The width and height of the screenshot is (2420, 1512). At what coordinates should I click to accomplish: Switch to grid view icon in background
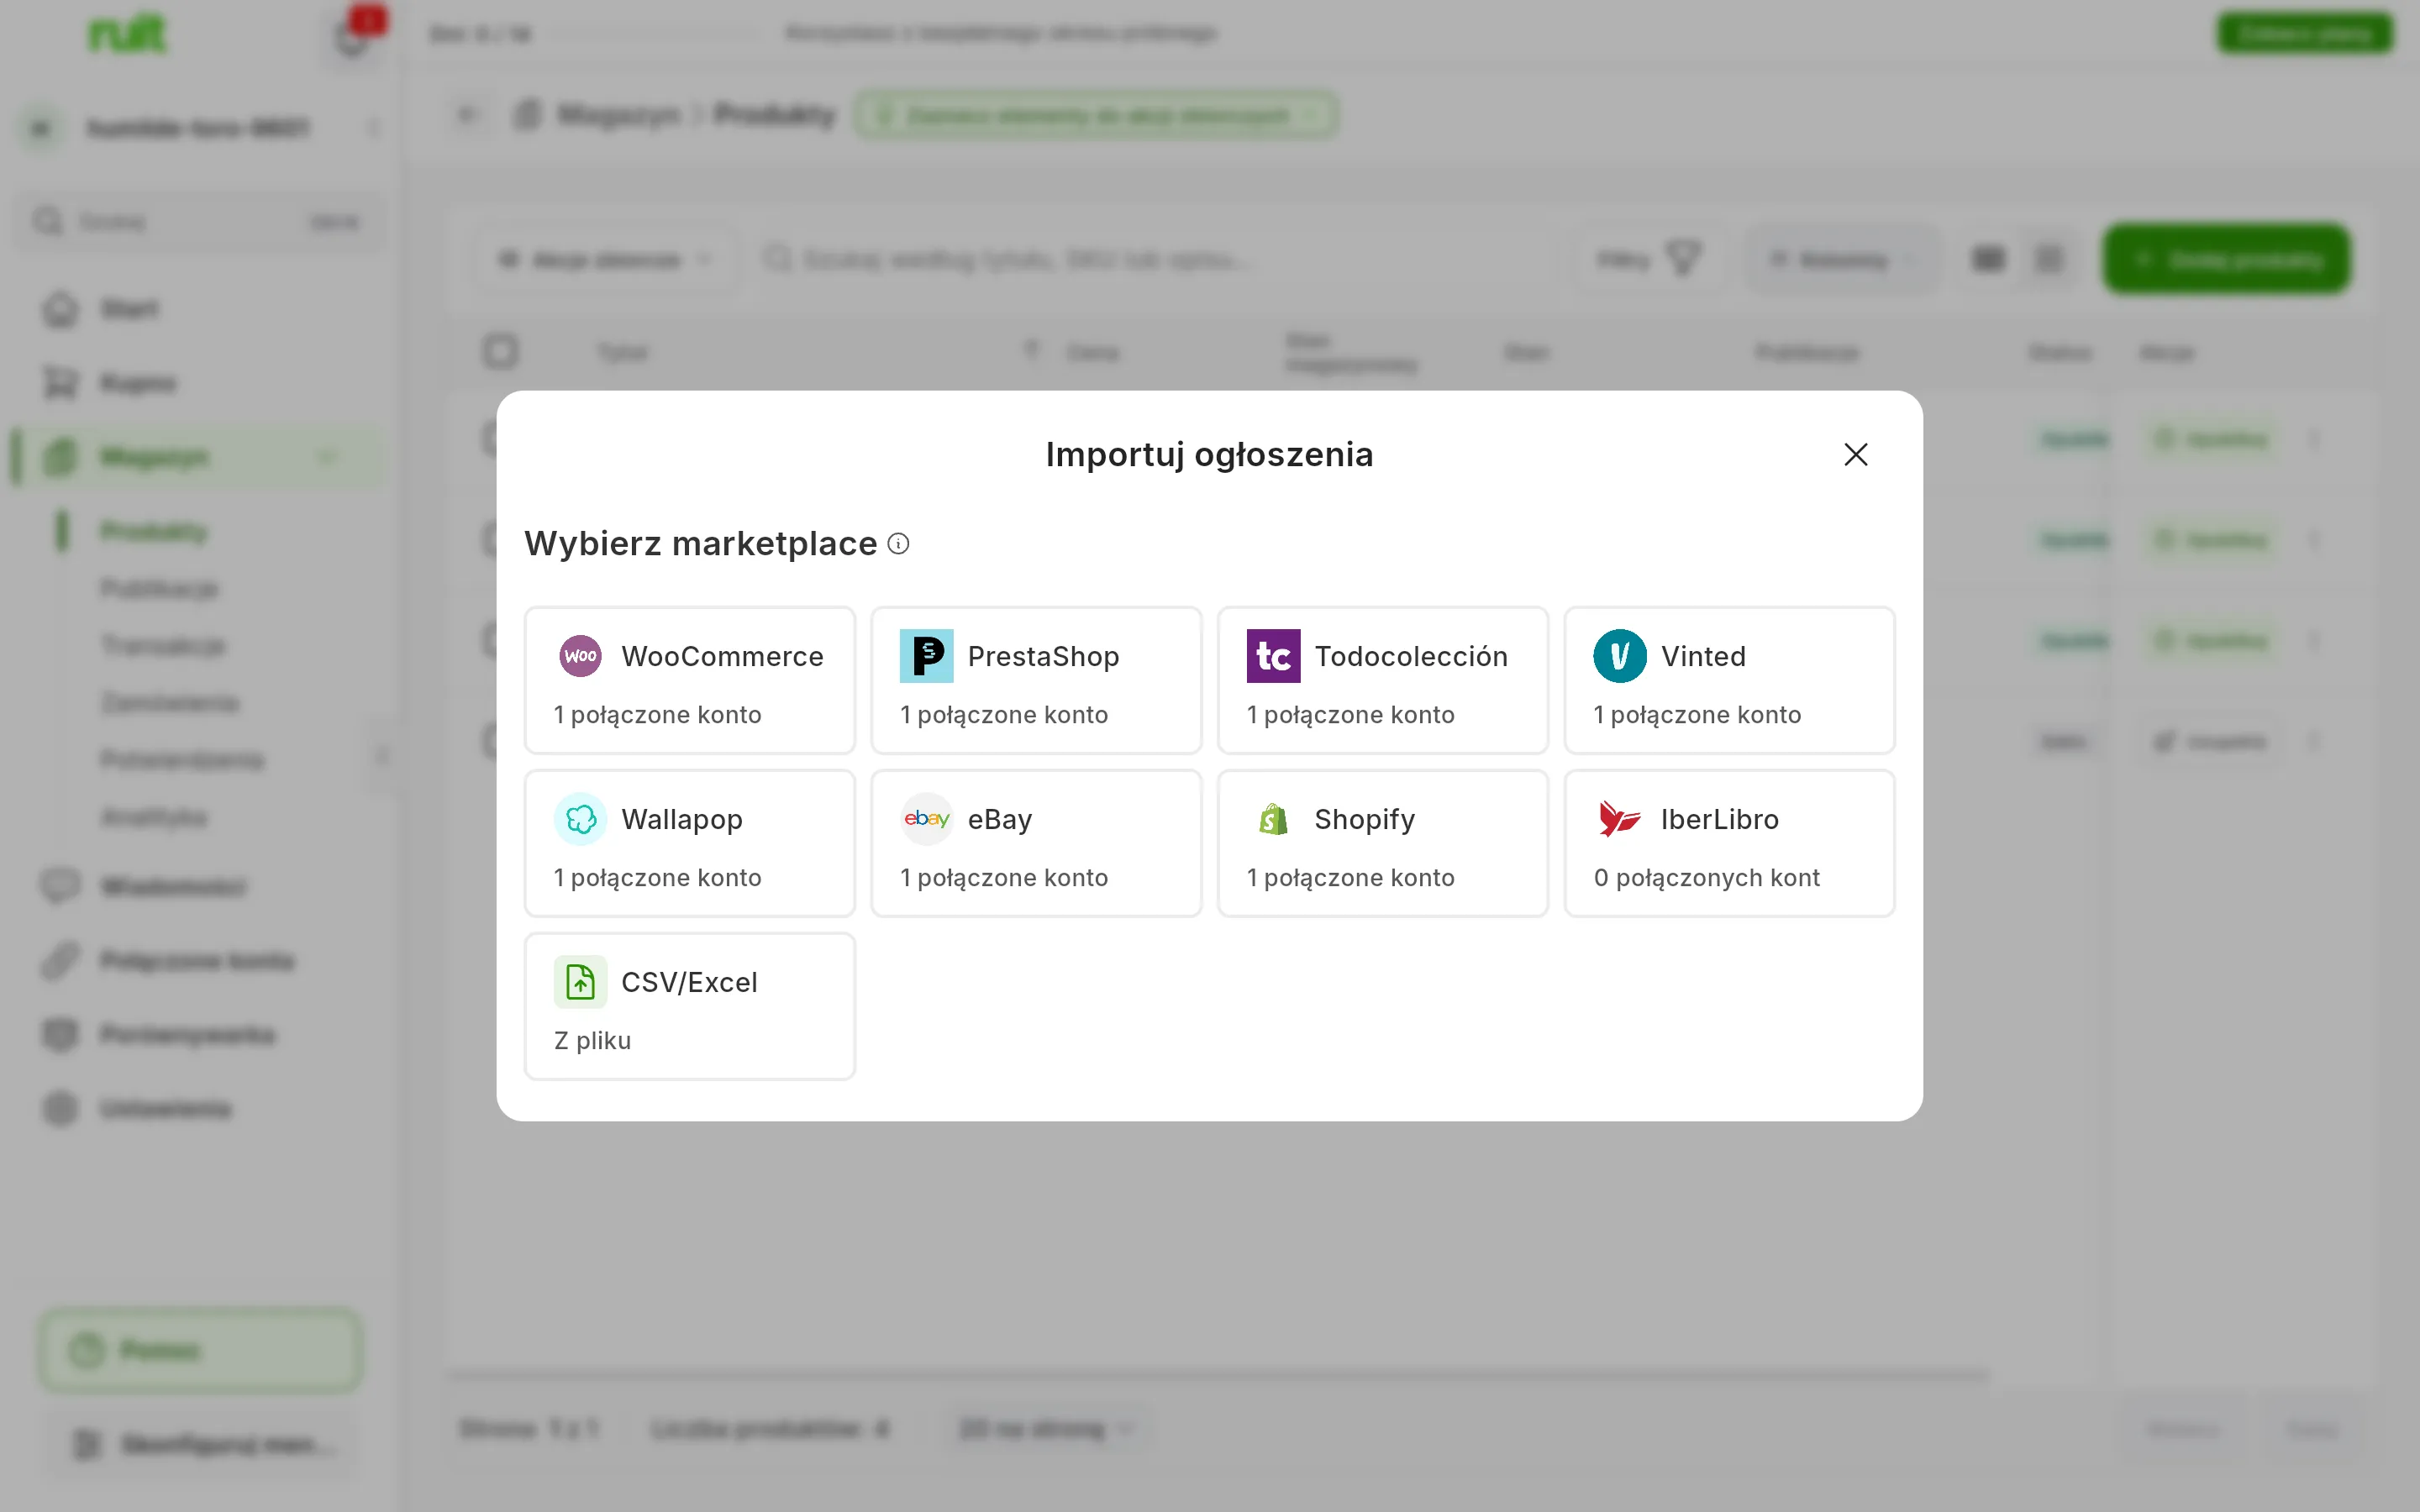pyautogui.click(x=2049, y=260)
